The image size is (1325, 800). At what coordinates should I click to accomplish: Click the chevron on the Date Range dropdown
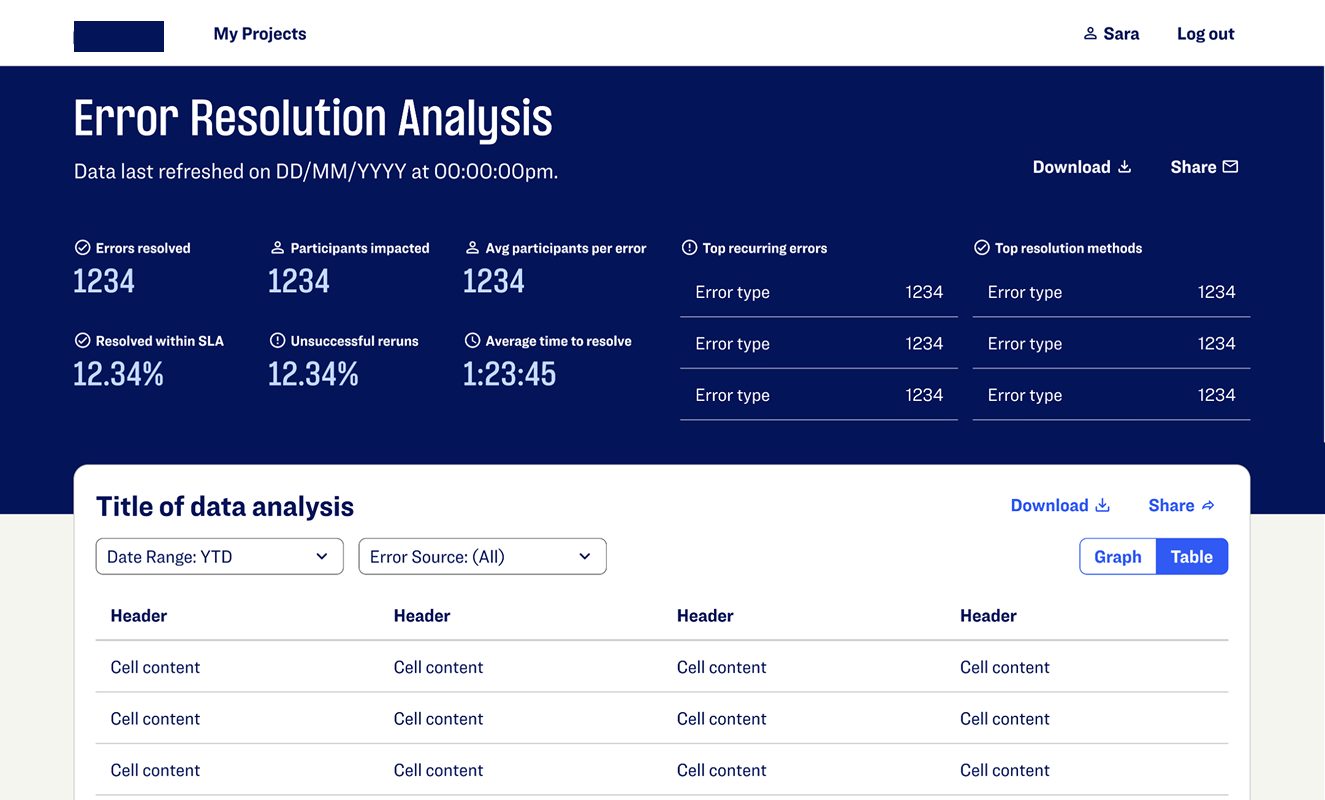point(322,557)
